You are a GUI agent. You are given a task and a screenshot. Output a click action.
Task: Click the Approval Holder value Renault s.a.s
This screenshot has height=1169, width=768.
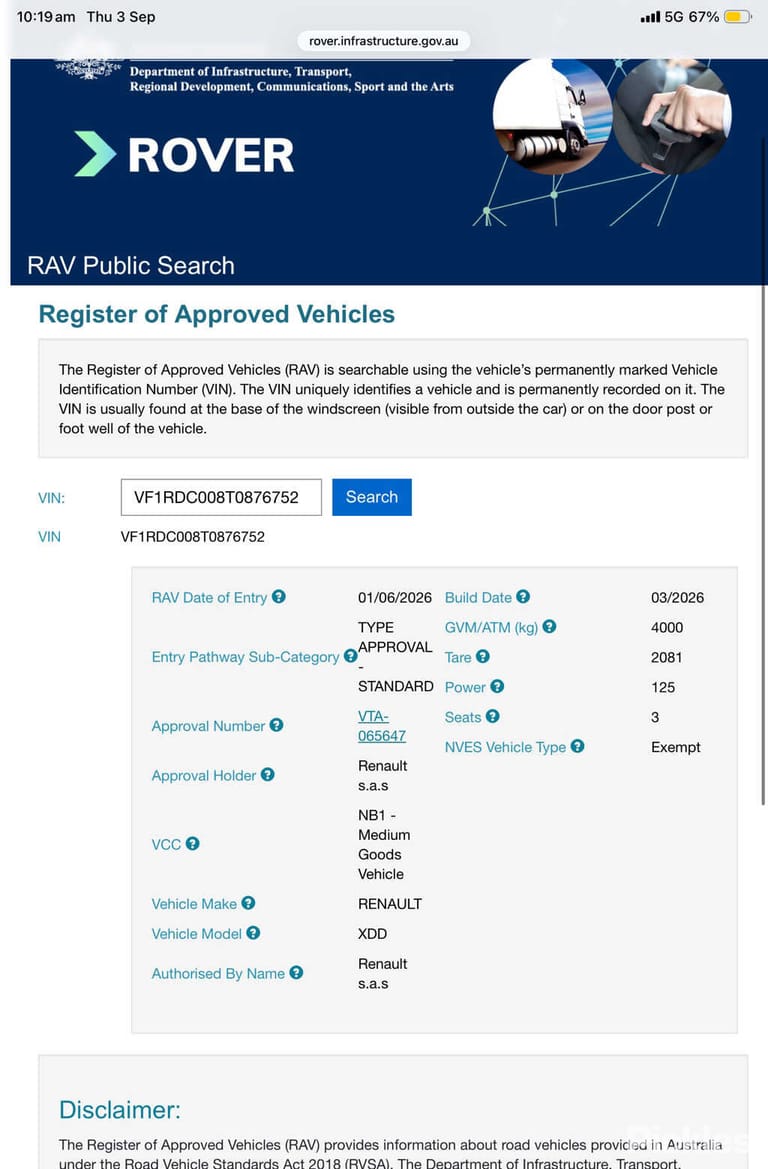[x=383, y=775]
